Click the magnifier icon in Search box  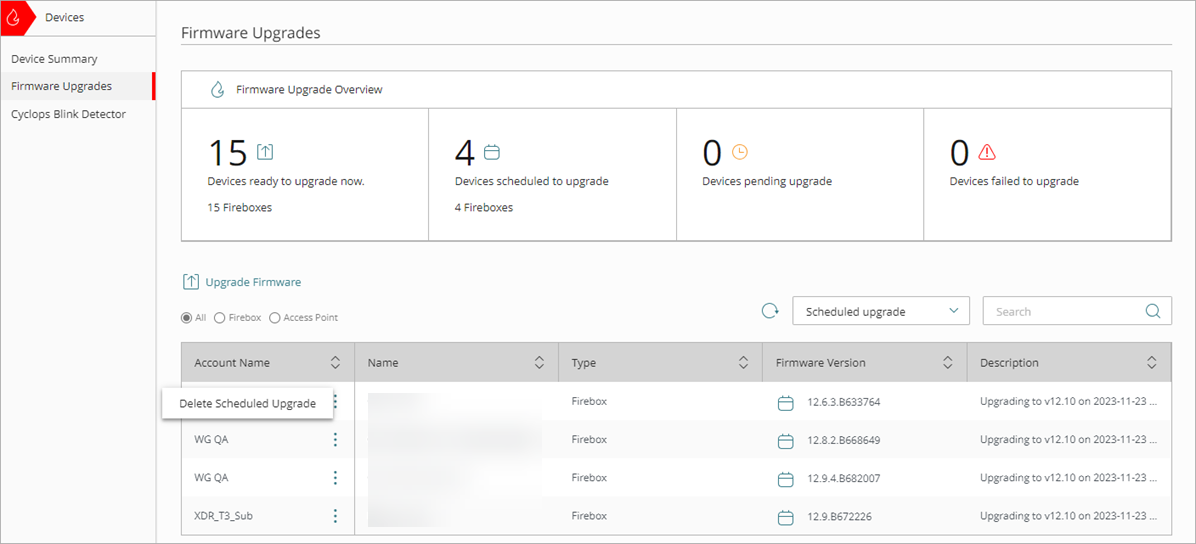point(1153,311)
